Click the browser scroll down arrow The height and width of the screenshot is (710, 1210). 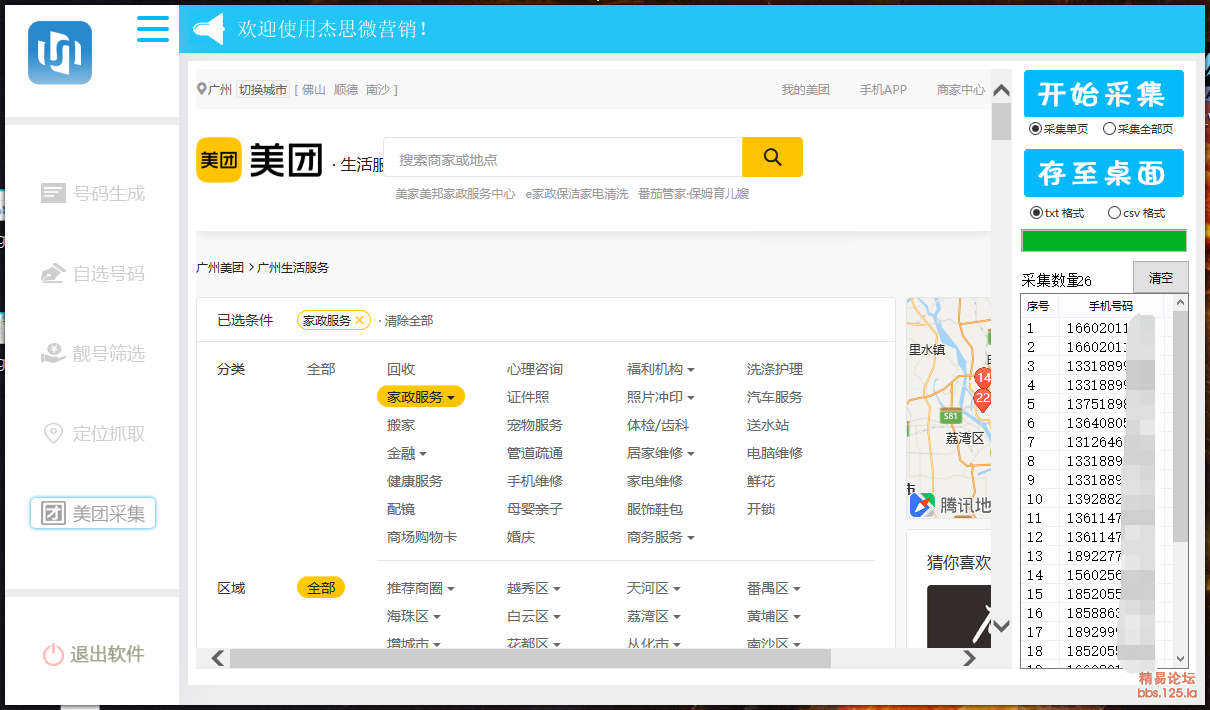pos(1002,627)
